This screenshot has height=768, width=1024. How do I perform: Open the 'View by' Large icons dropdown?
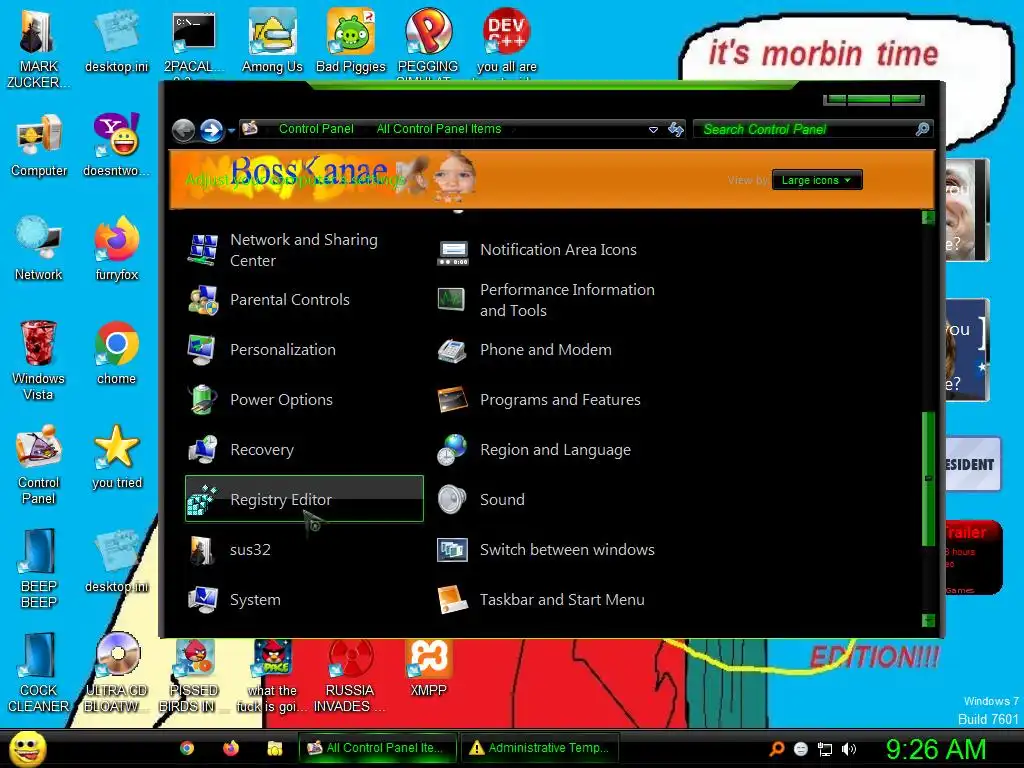[x=817, y=180]
